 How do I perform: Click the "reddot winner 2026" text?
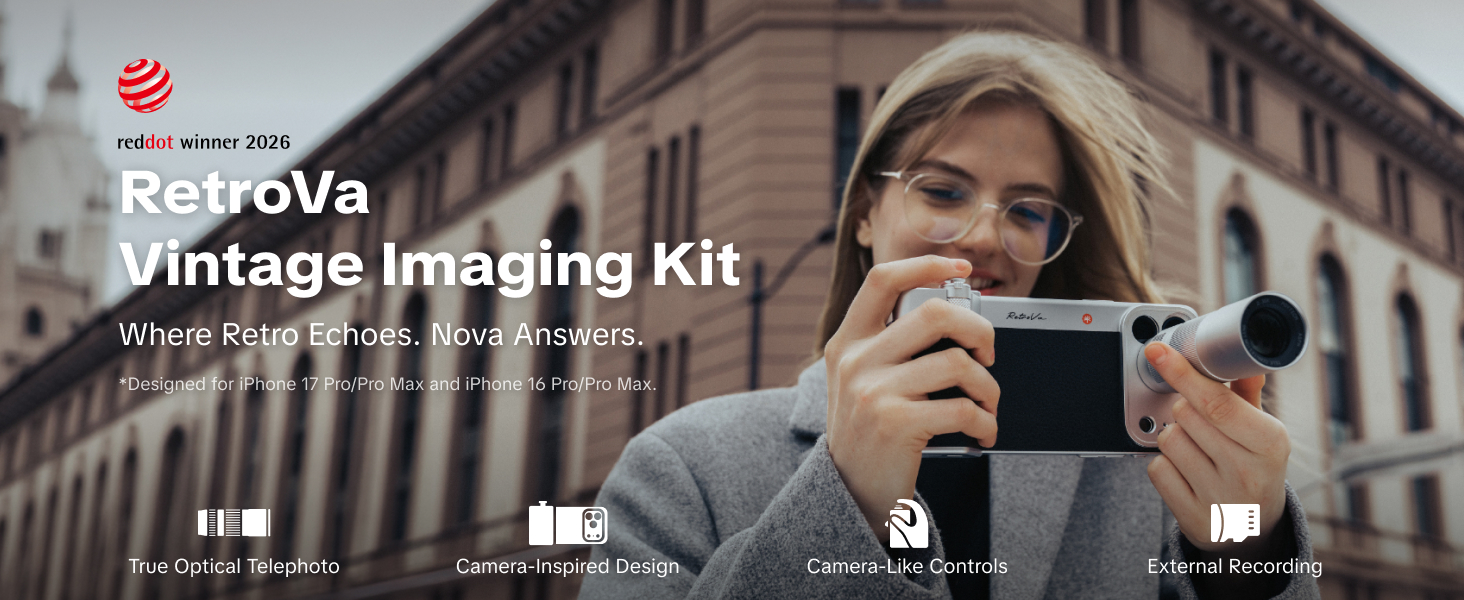[x=204, y=142]
